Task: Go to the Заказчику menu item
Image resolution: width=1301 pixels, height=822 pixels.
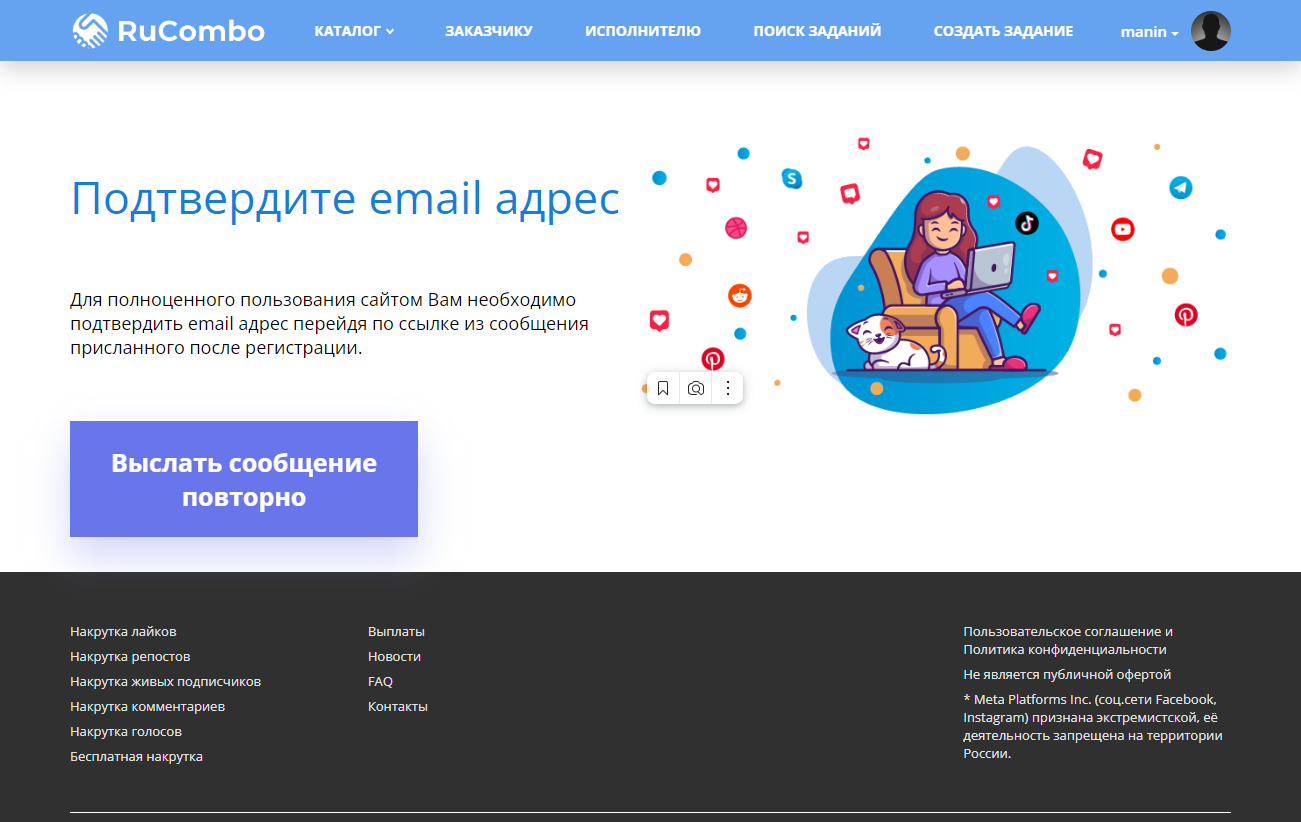Action: [489, 31]
